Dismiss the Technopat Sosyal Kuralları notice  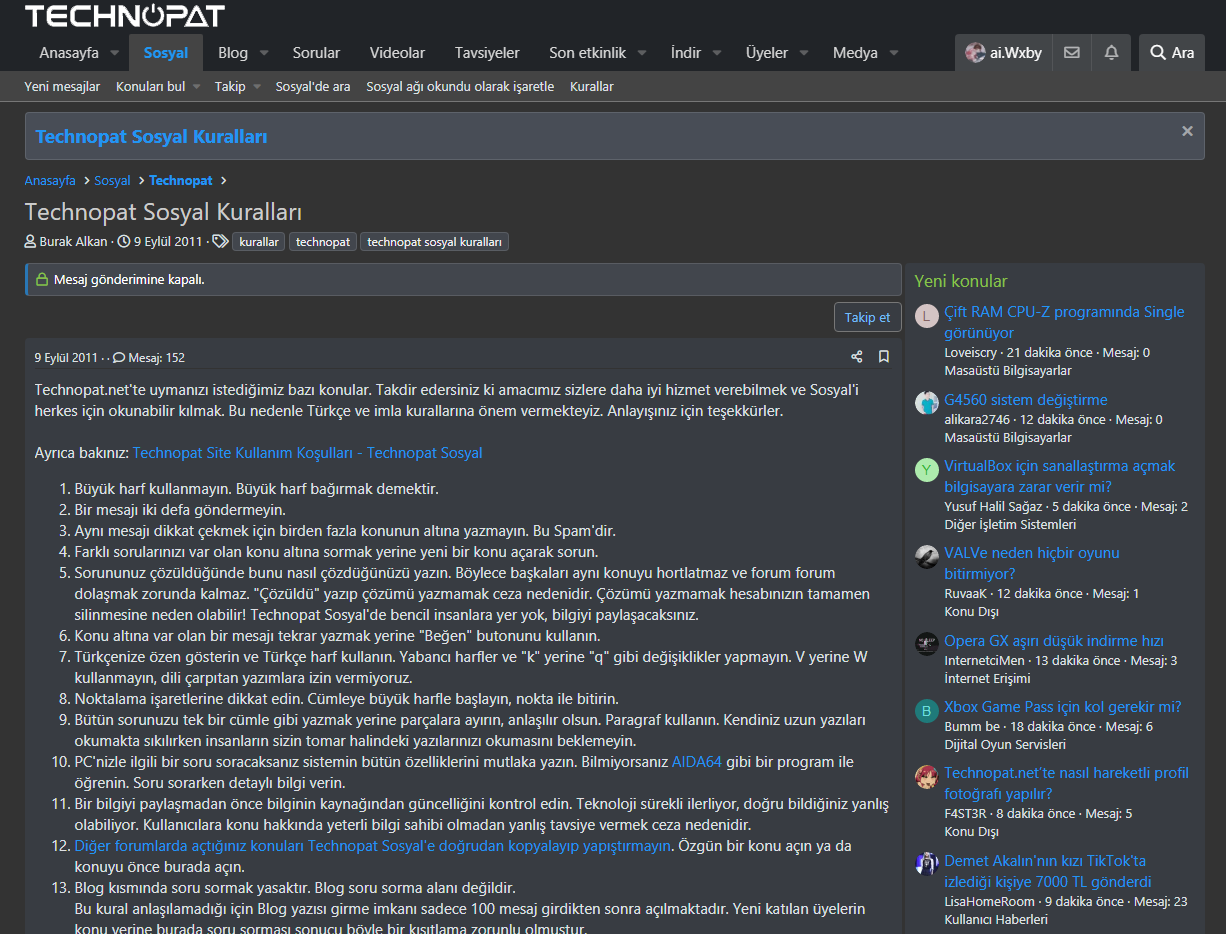(x=1187, y=131)
